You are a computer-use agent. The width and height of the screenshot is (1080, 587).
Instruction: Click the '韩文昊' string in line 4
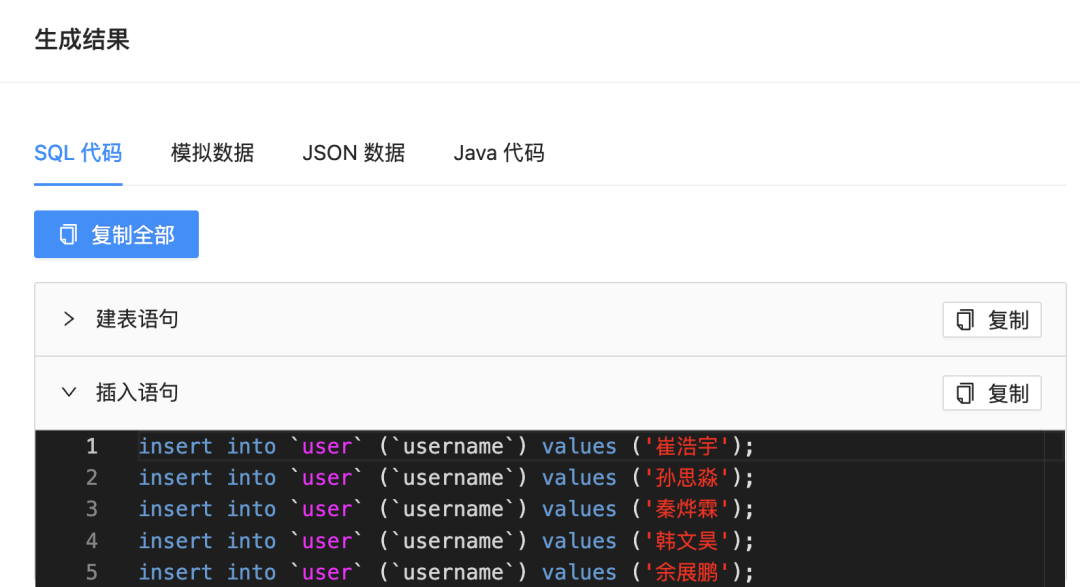tap(688, 541)
